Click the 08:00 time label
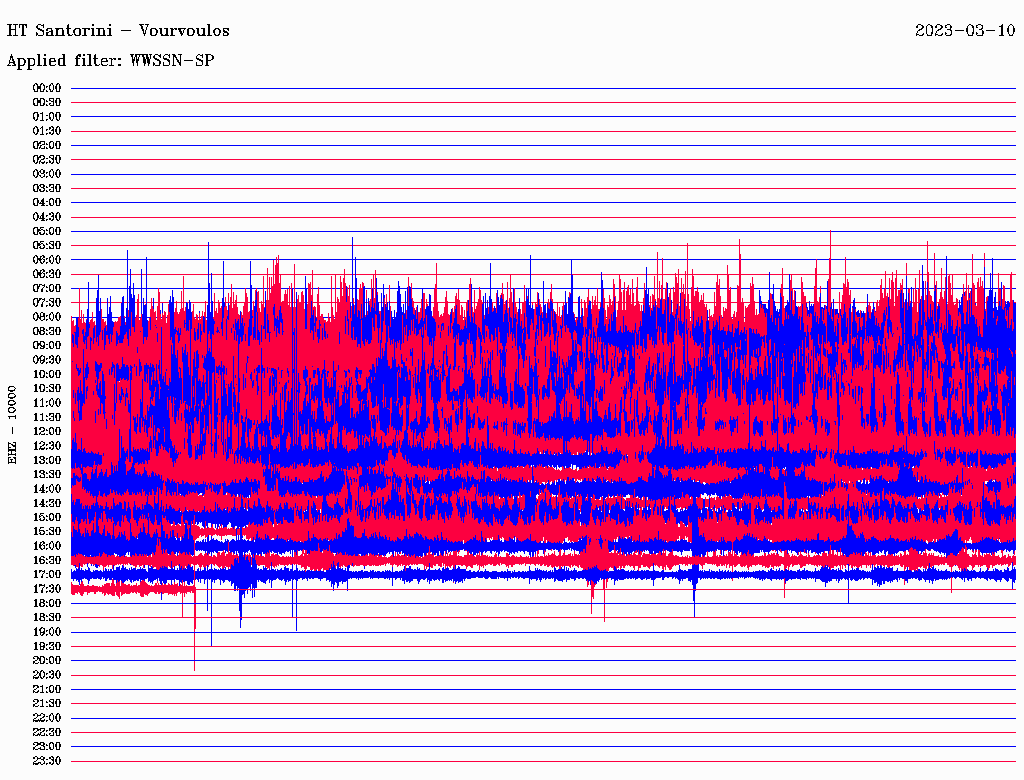Viewport: 1024px width, 780px height. 47,317
